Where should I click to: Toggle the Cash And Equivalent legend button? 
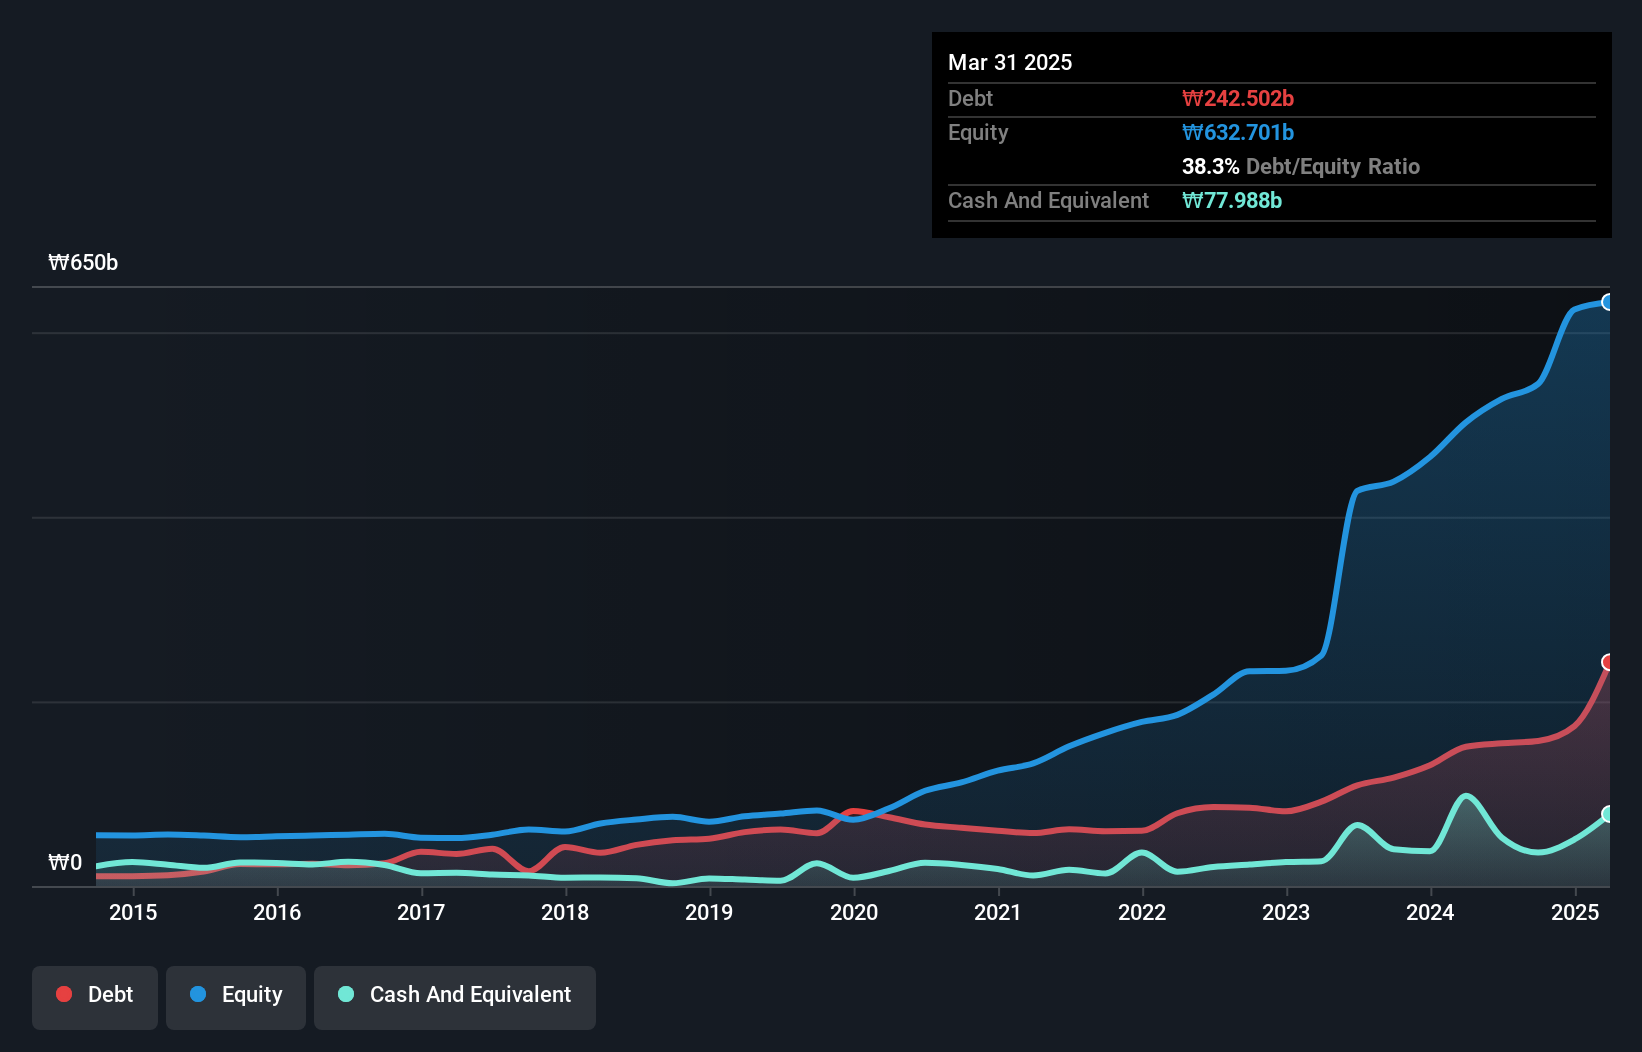(455, 997)
